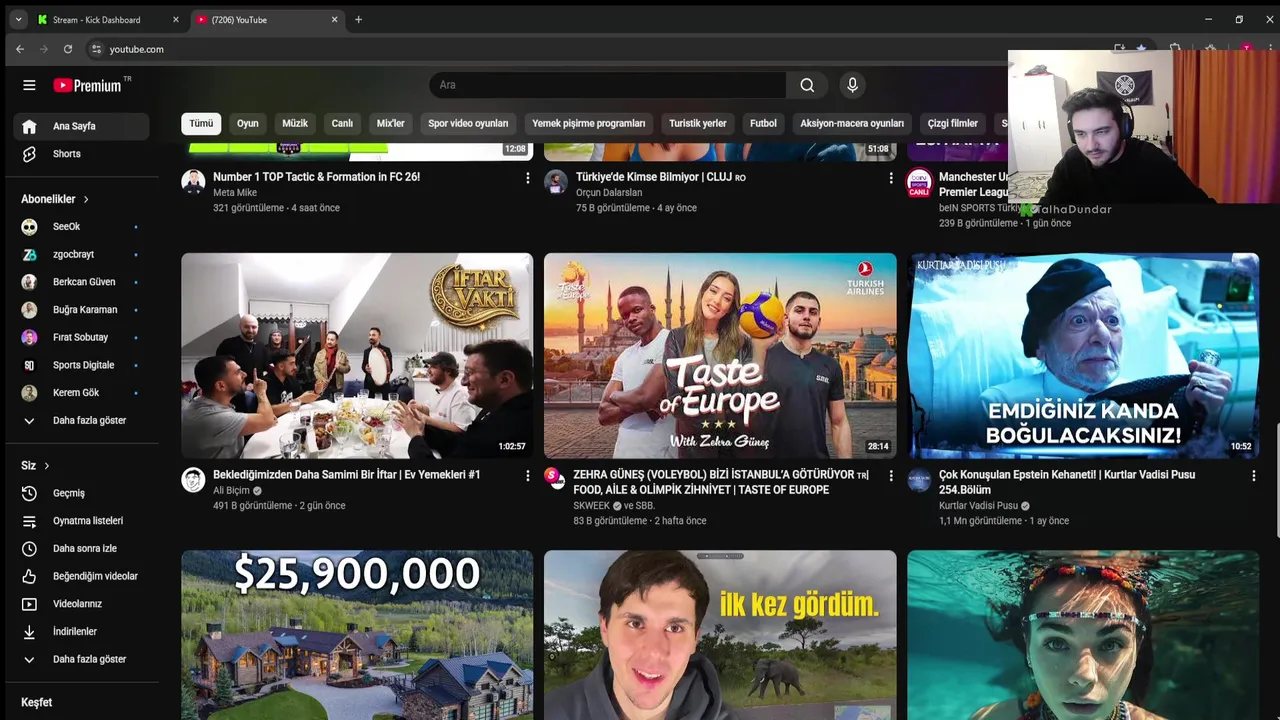The image size is (1280, 720).
Task: Select the Tümü filter chip
Action: coord(201,123)
